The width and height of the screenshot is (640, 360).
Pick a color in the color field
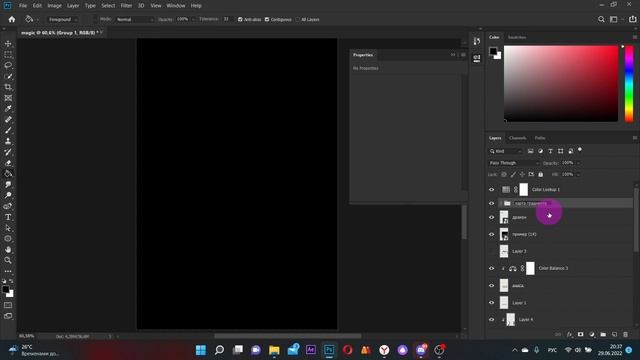pos(561,83)
